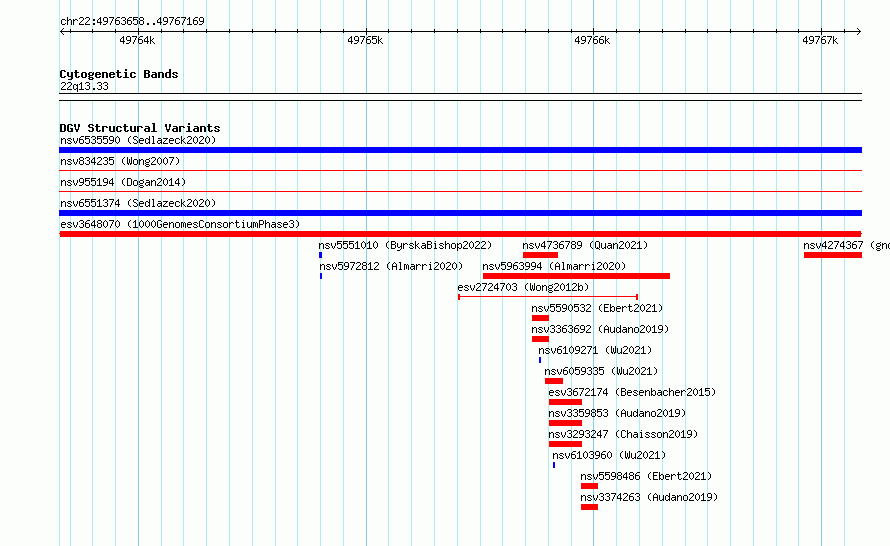Select the blue bar under nsv6551374
This screenshot has width=890, height=546.
click(460, 213)
